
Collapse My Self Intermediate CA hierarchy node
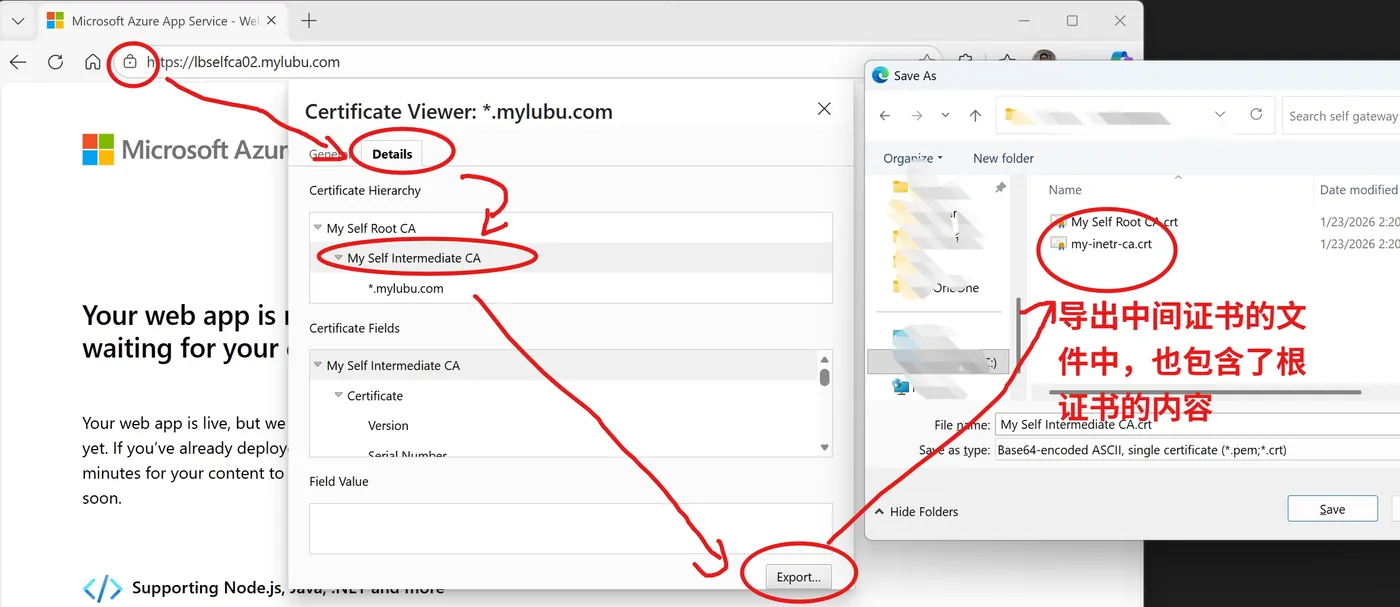click(x=339, y=258)
